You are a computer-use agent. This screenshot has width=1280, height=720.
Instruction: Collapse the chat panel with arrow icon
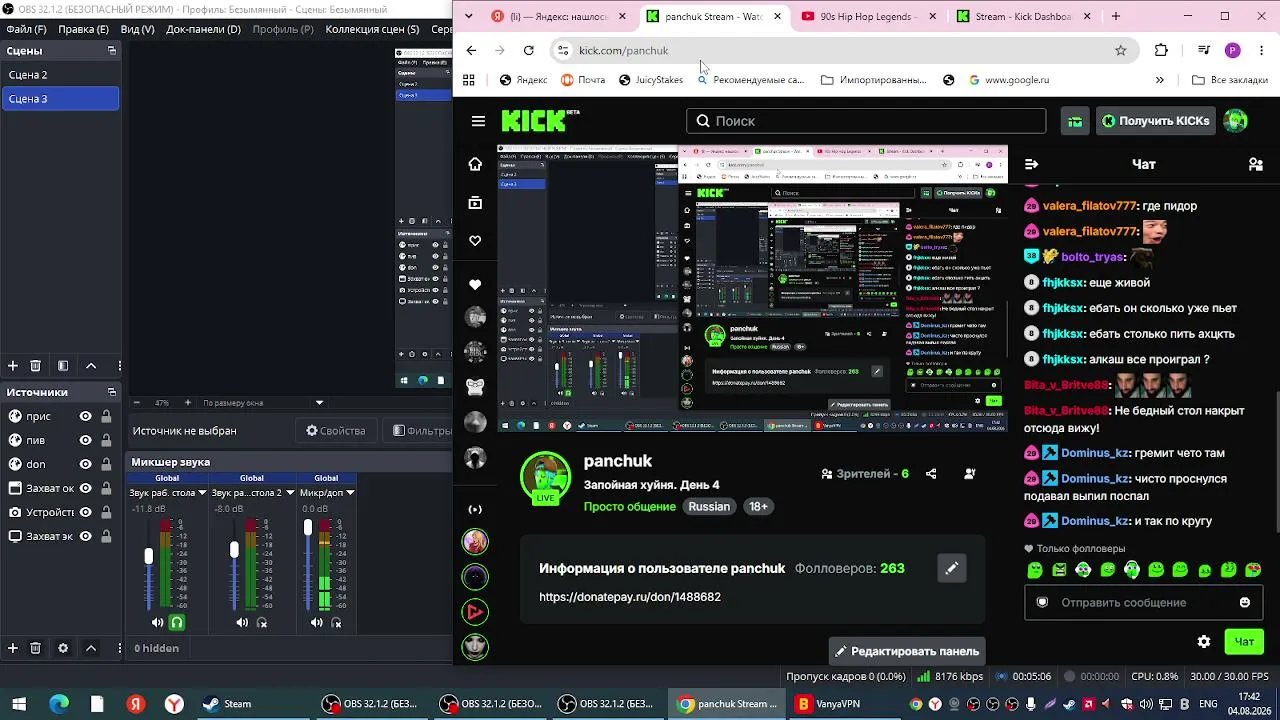(x=1032, y=164)
